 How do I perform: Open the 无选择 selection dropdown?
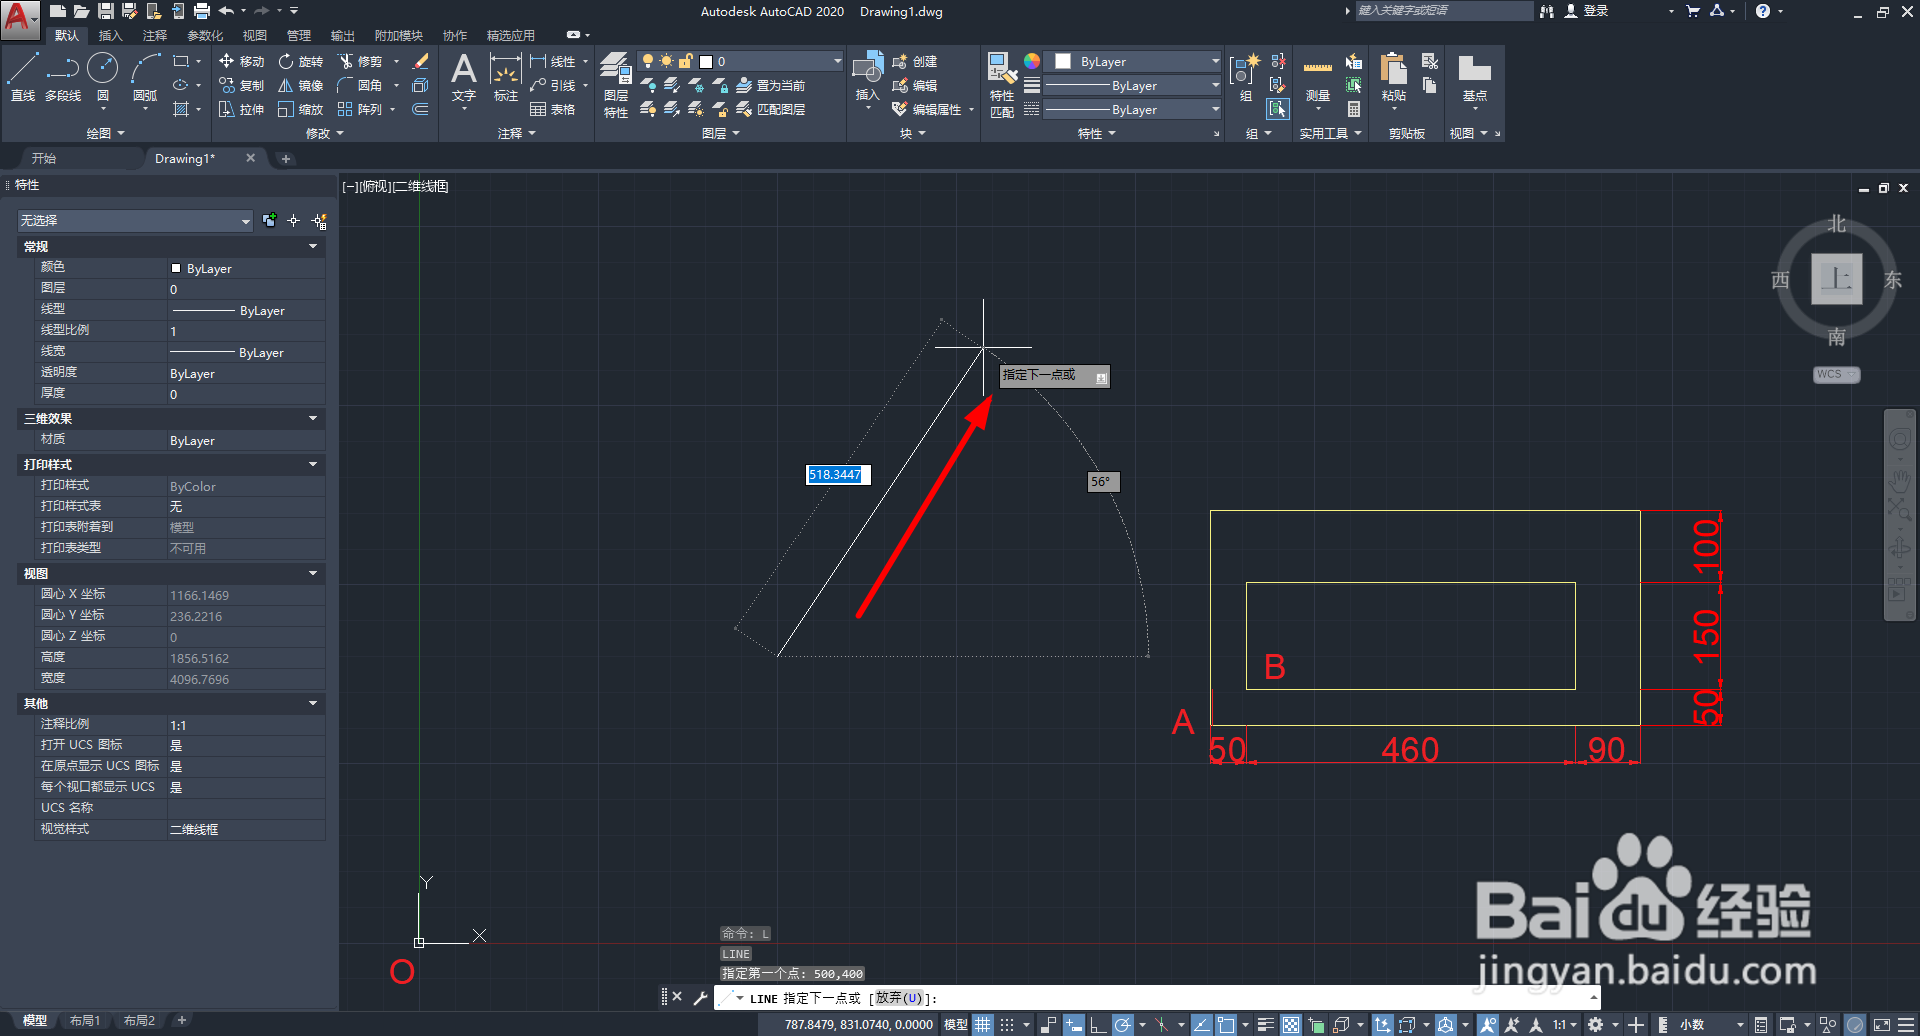[x=134, y=220]
